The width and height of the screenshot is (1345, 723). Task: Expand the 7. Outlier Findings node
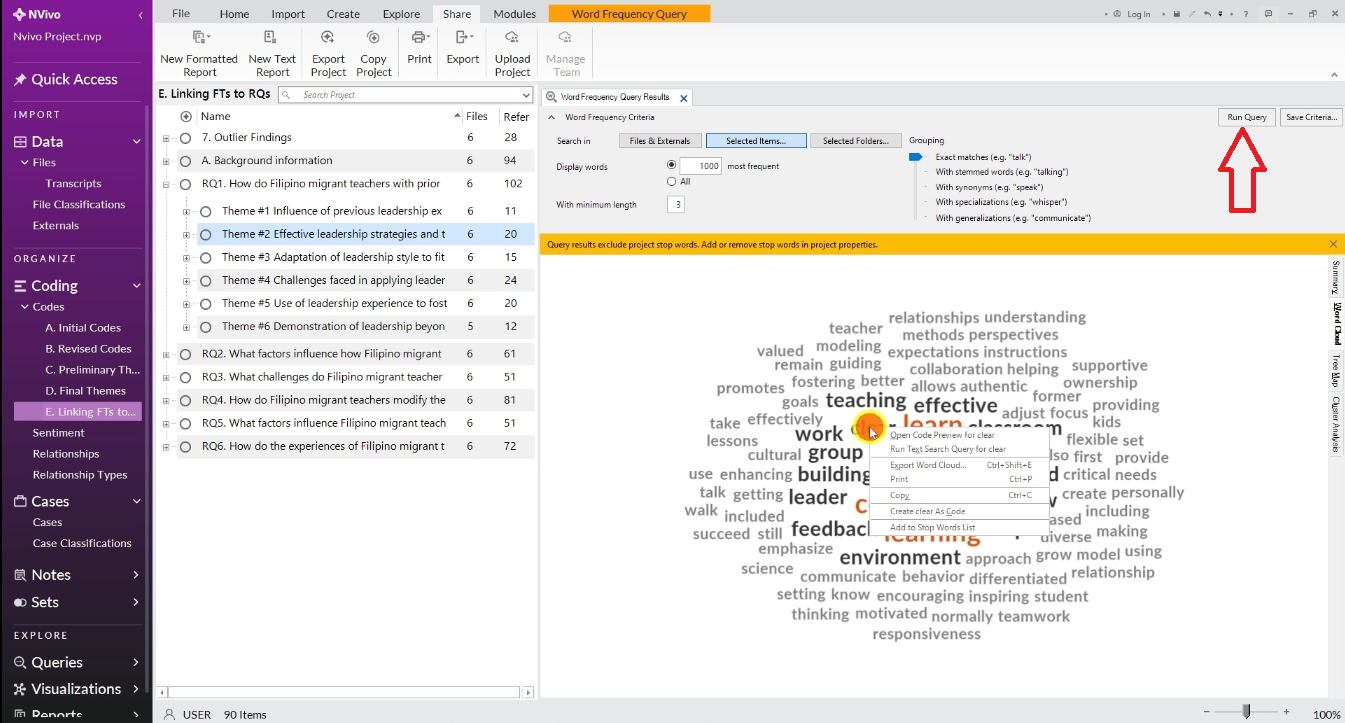click(x=166, y=138)
